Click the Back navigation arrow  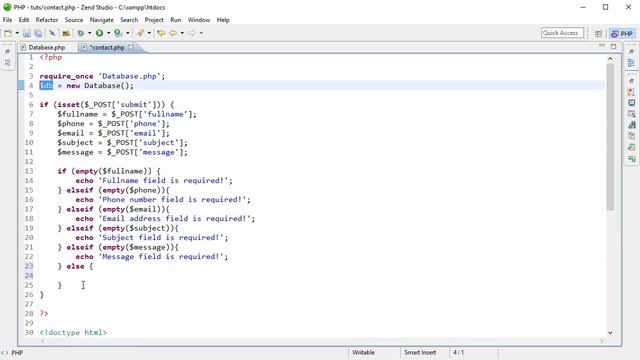(x=173, y=33)
